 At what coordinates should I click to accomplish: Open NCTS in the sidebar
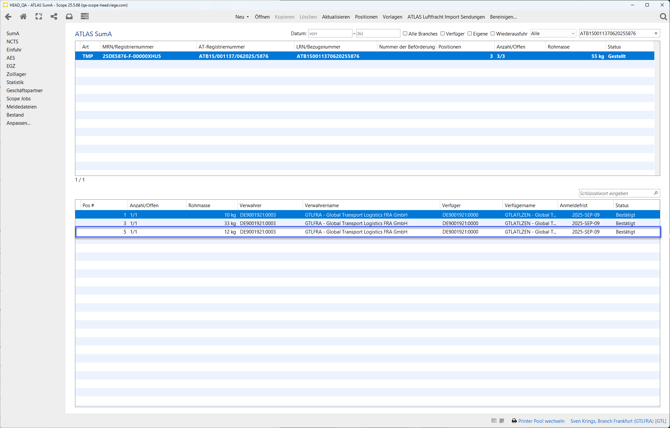point(12,41)
